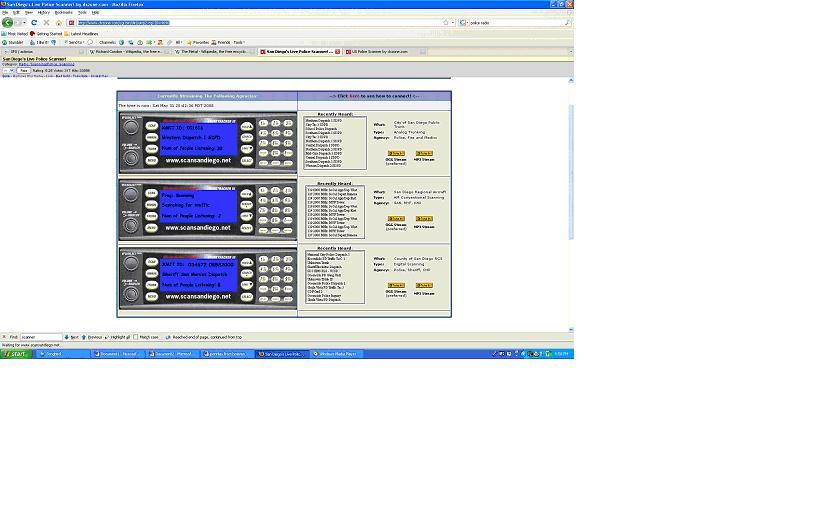
Task: Open the Most Visited bookmarks folder
Action: (x=14, y=34)
